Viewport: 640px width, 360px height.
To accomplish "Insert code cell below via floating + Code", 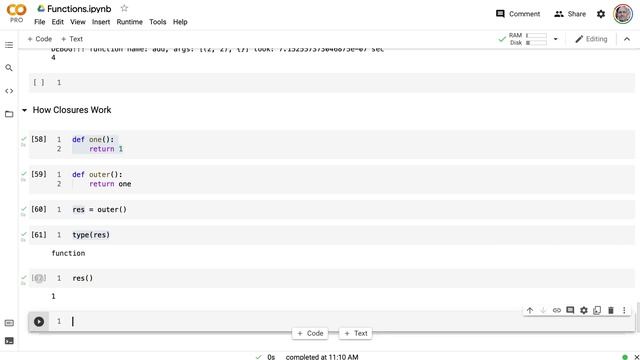I will pos(310,333).
